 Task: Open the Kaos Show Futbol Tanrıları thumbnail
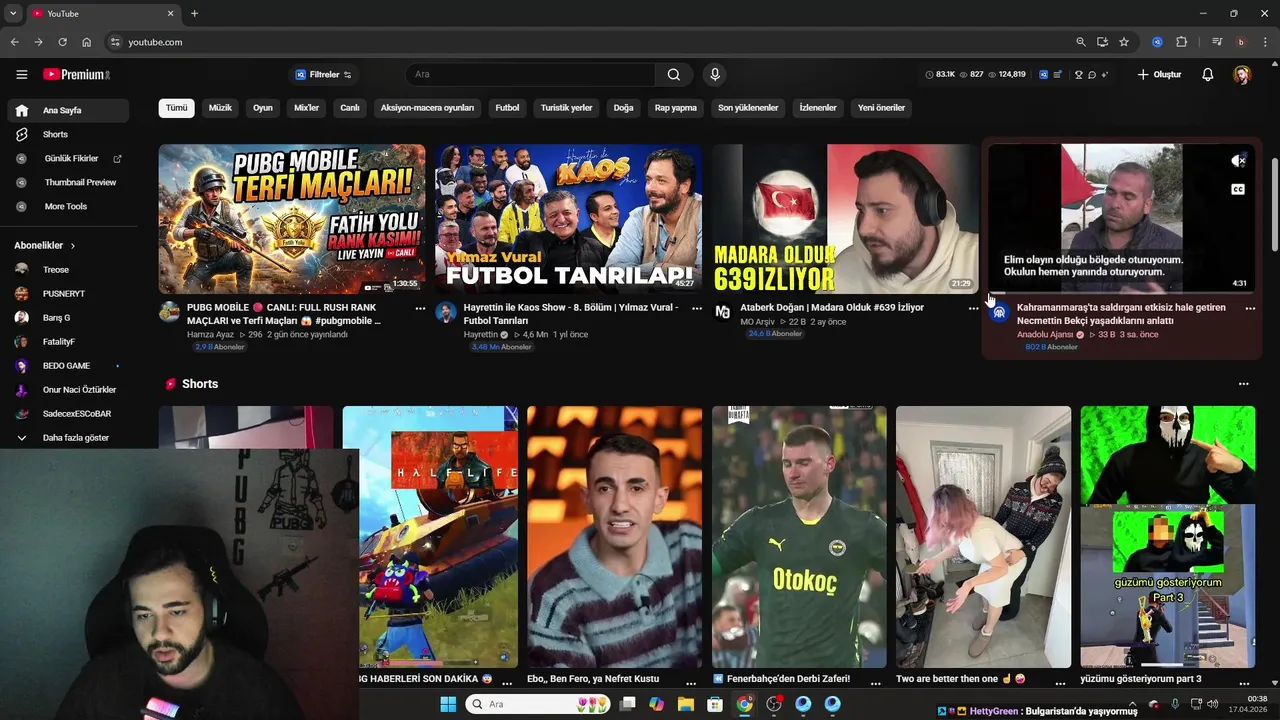(568, 219)
